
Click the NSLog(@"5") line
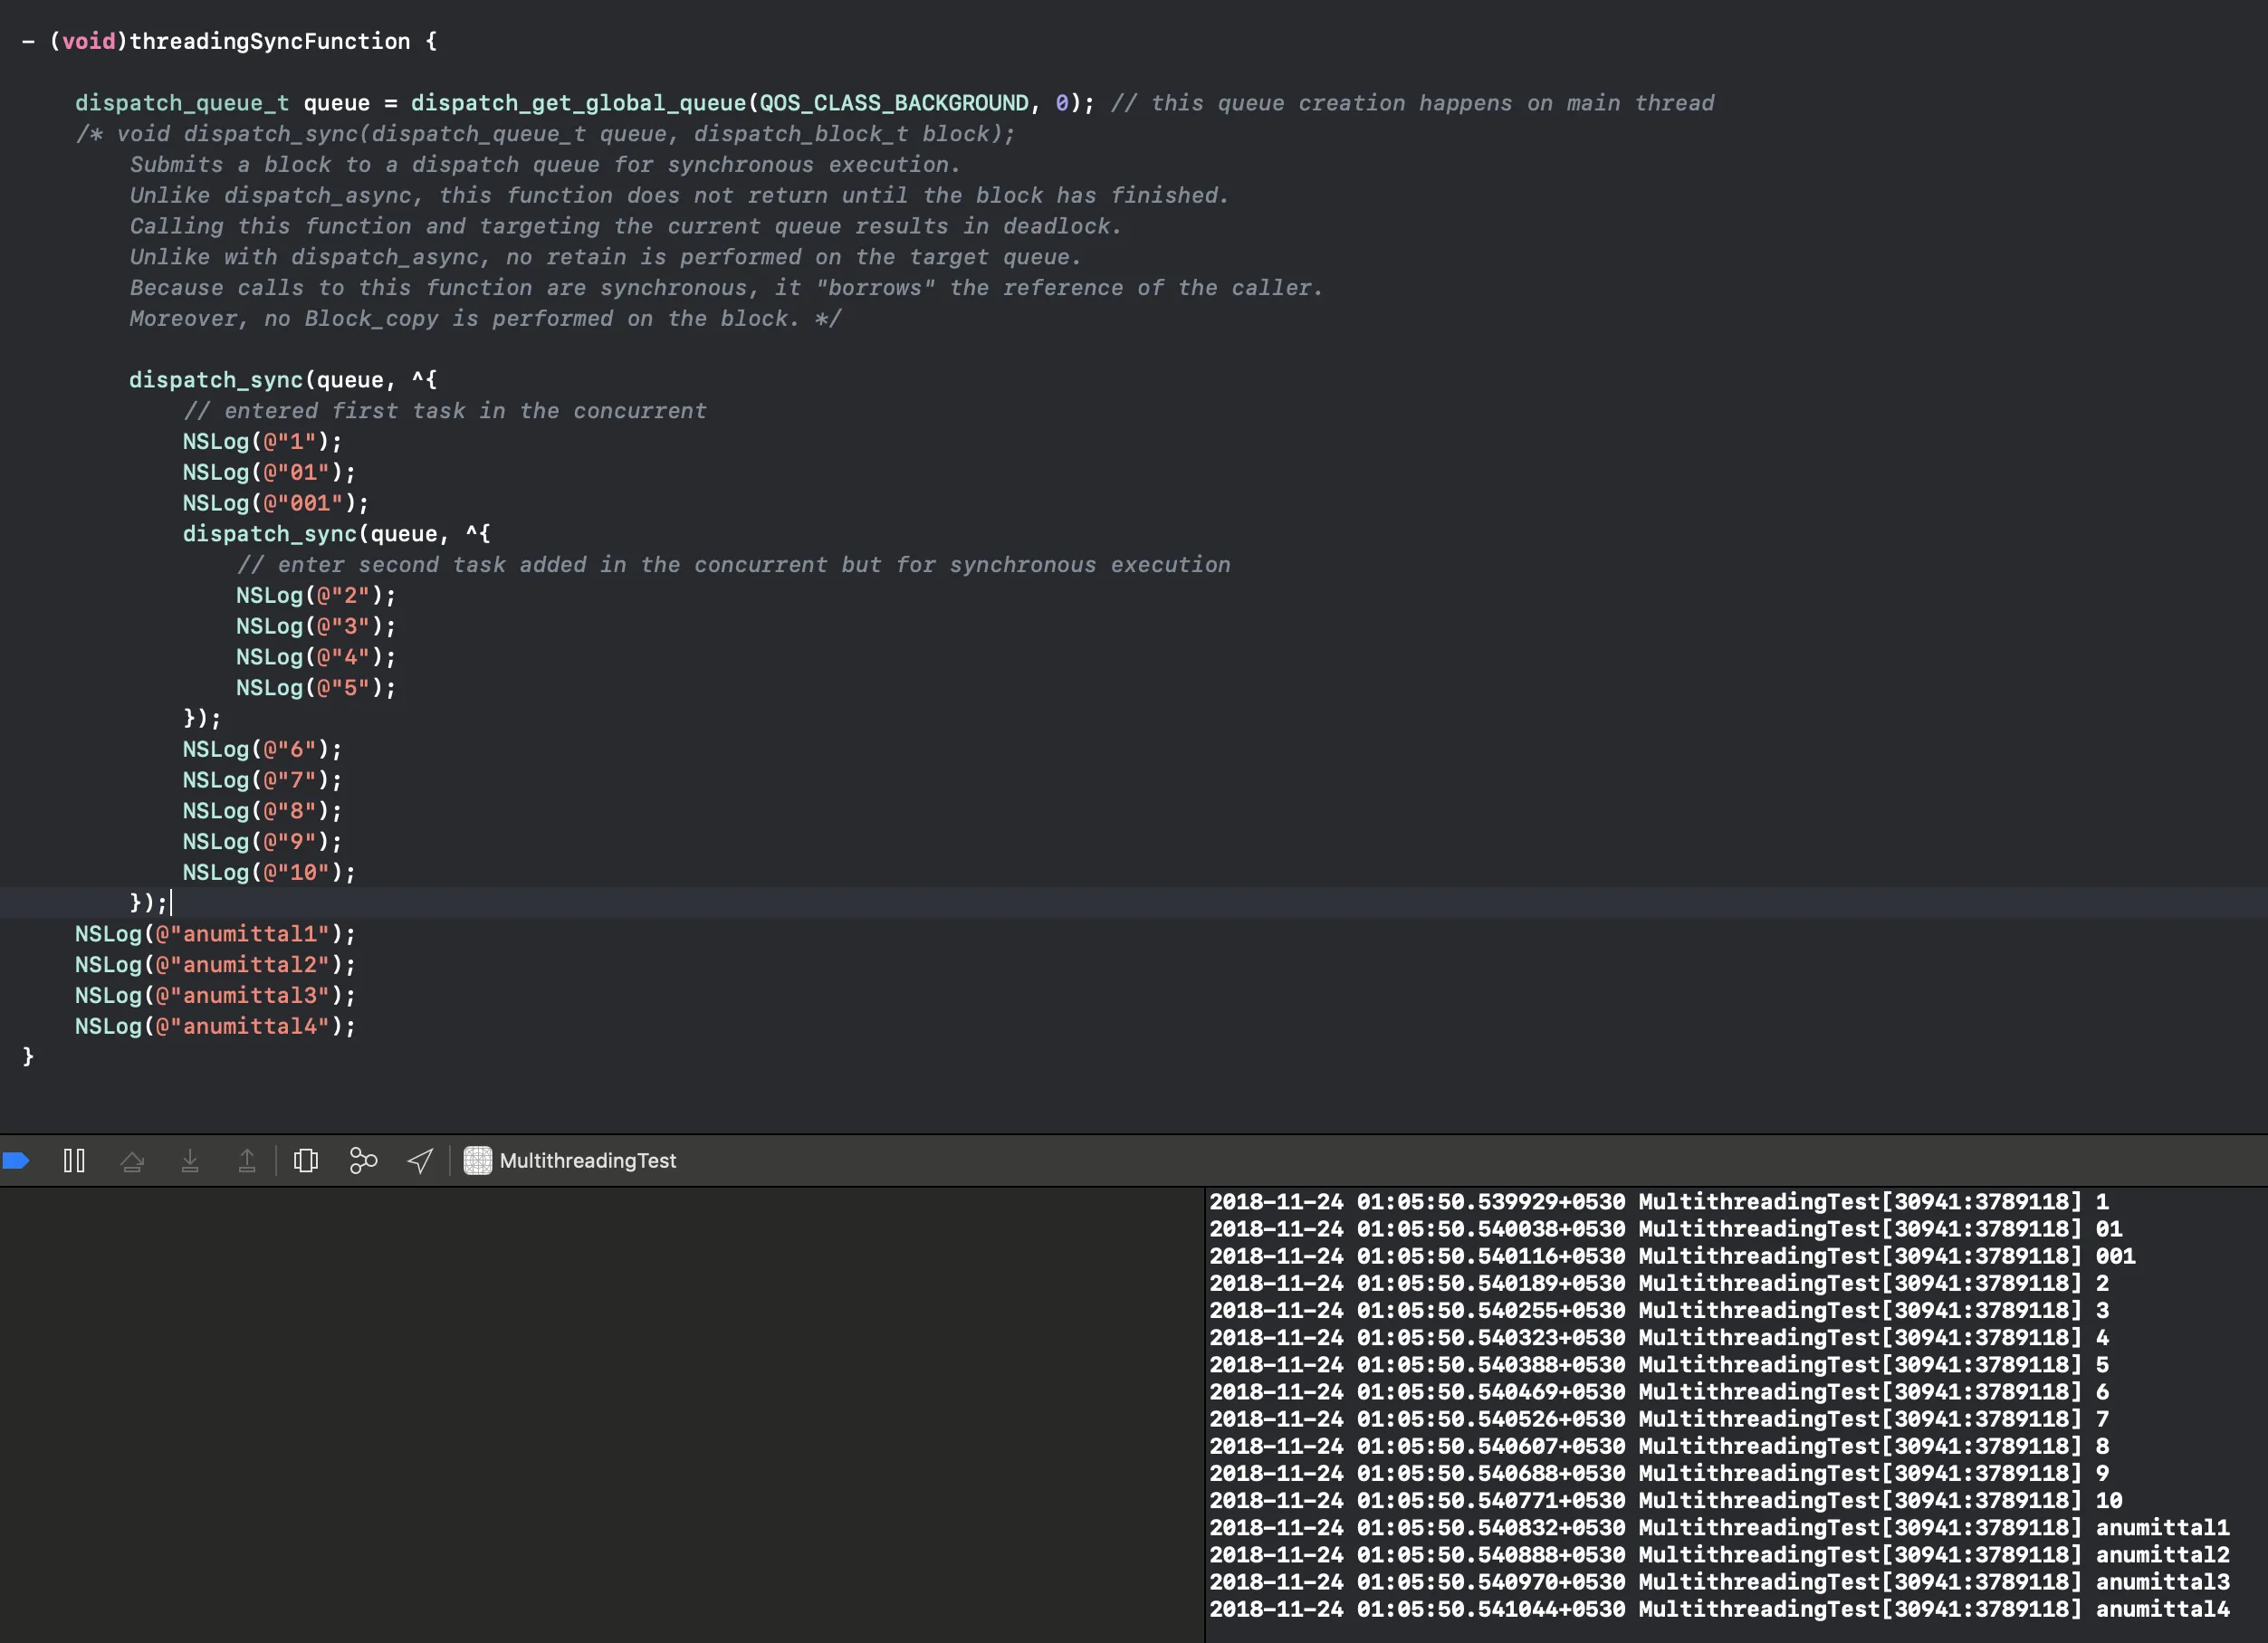[316, 688]
